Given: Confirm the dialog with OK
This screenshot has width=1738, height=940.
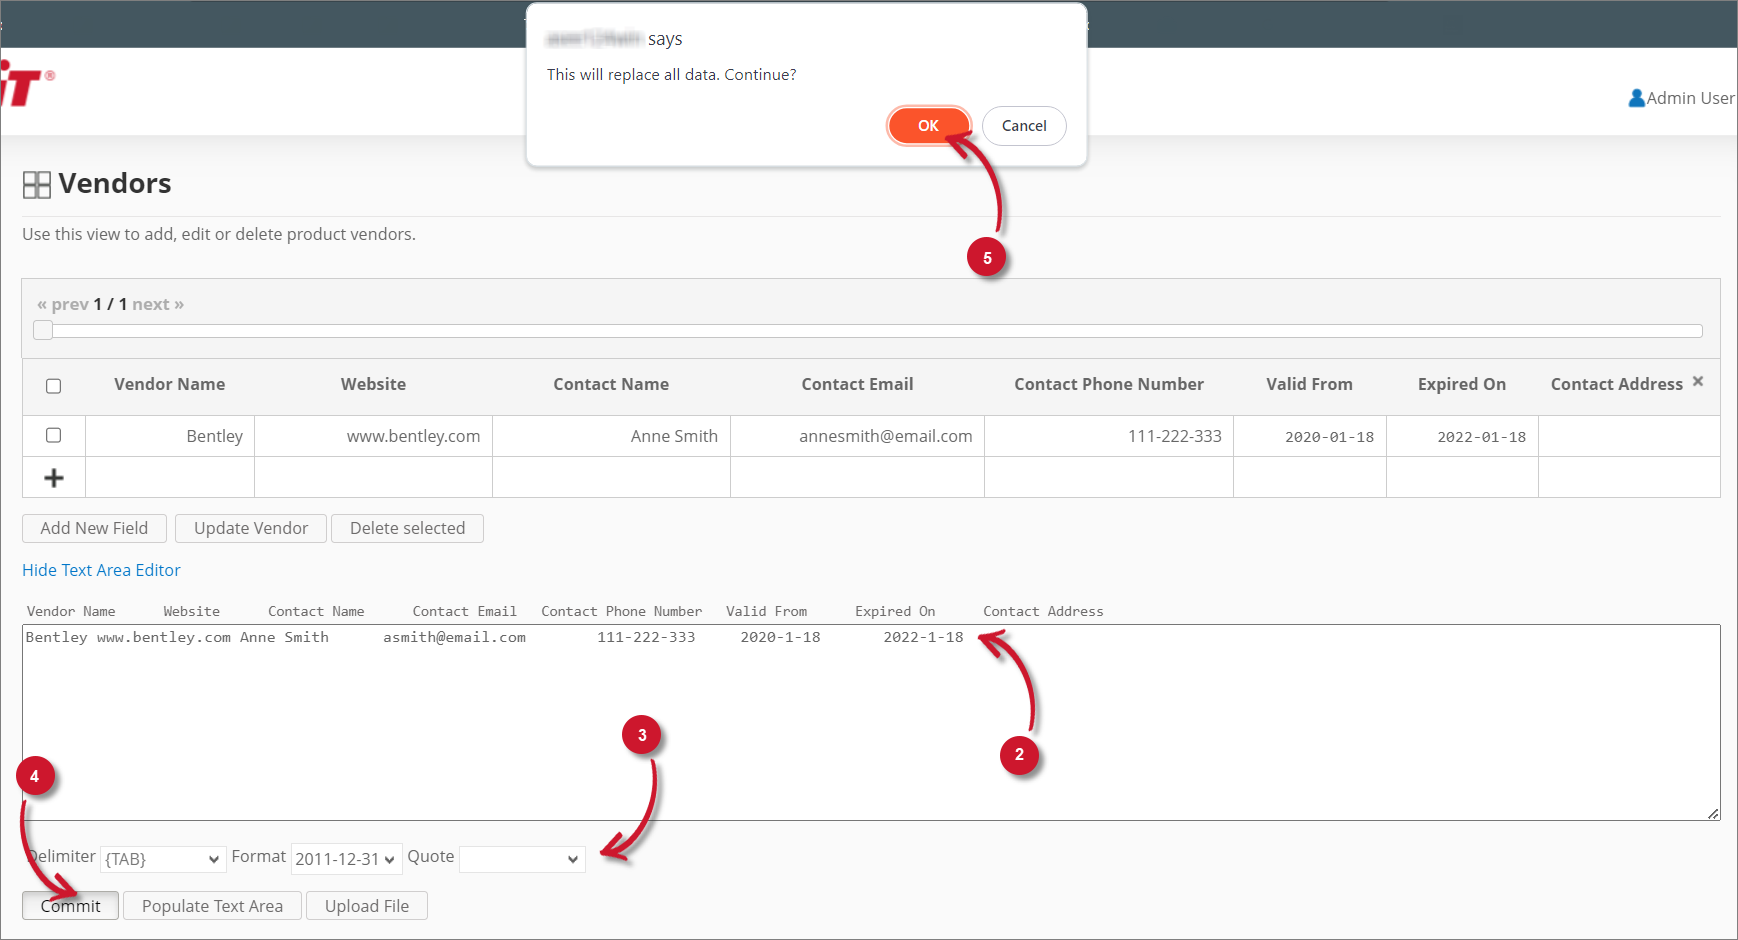Looking at the screenshot, I should point(928,126).
